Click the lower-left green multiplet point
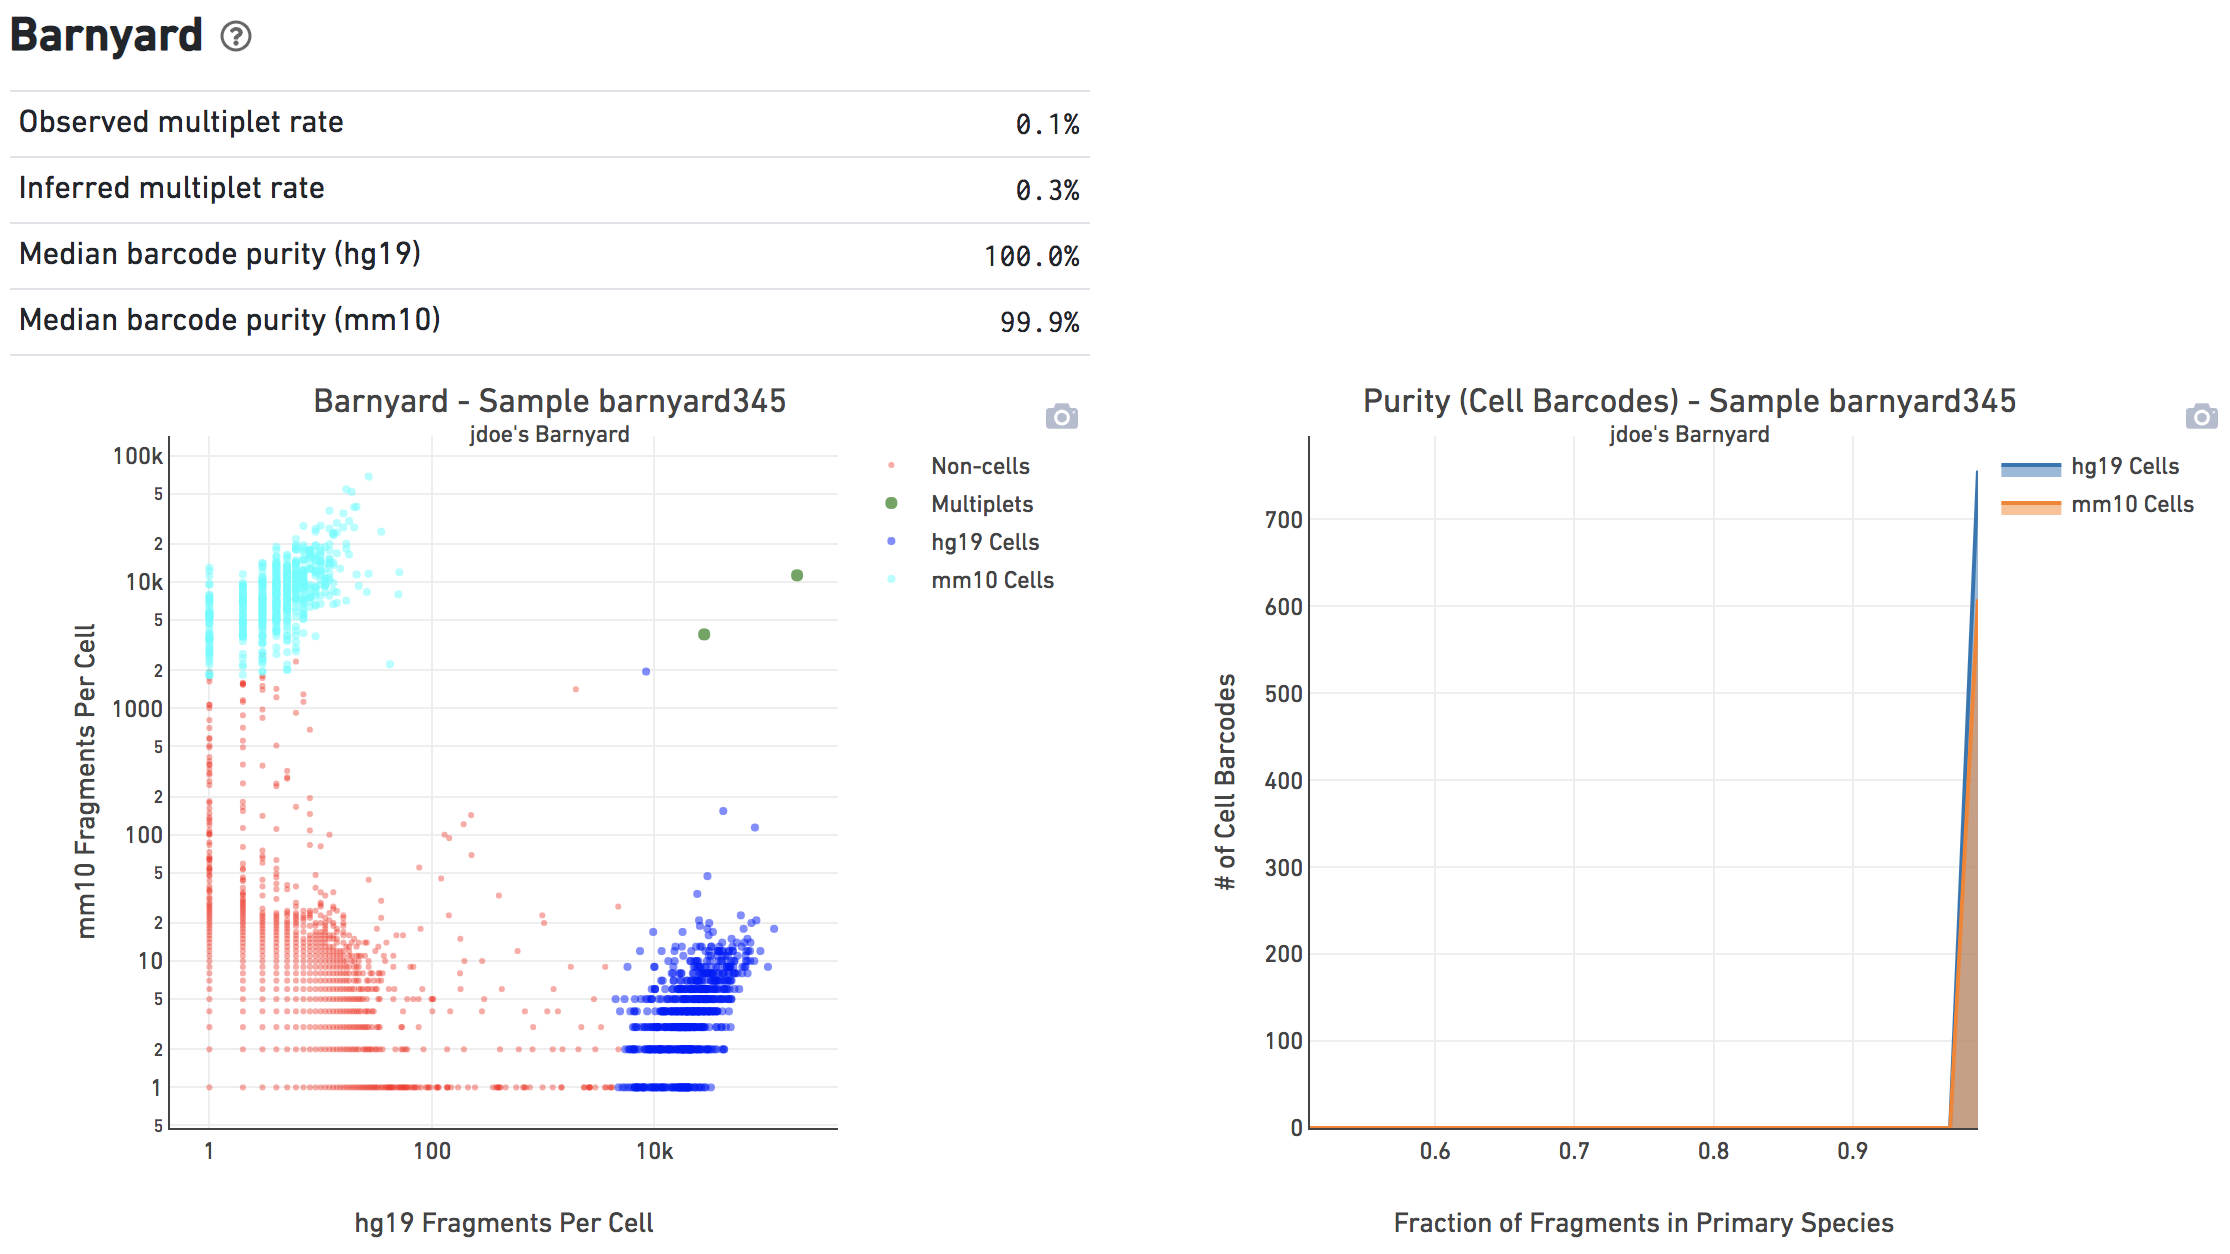The width and height of the screenshot is (2230, 1254). point(704,634)
